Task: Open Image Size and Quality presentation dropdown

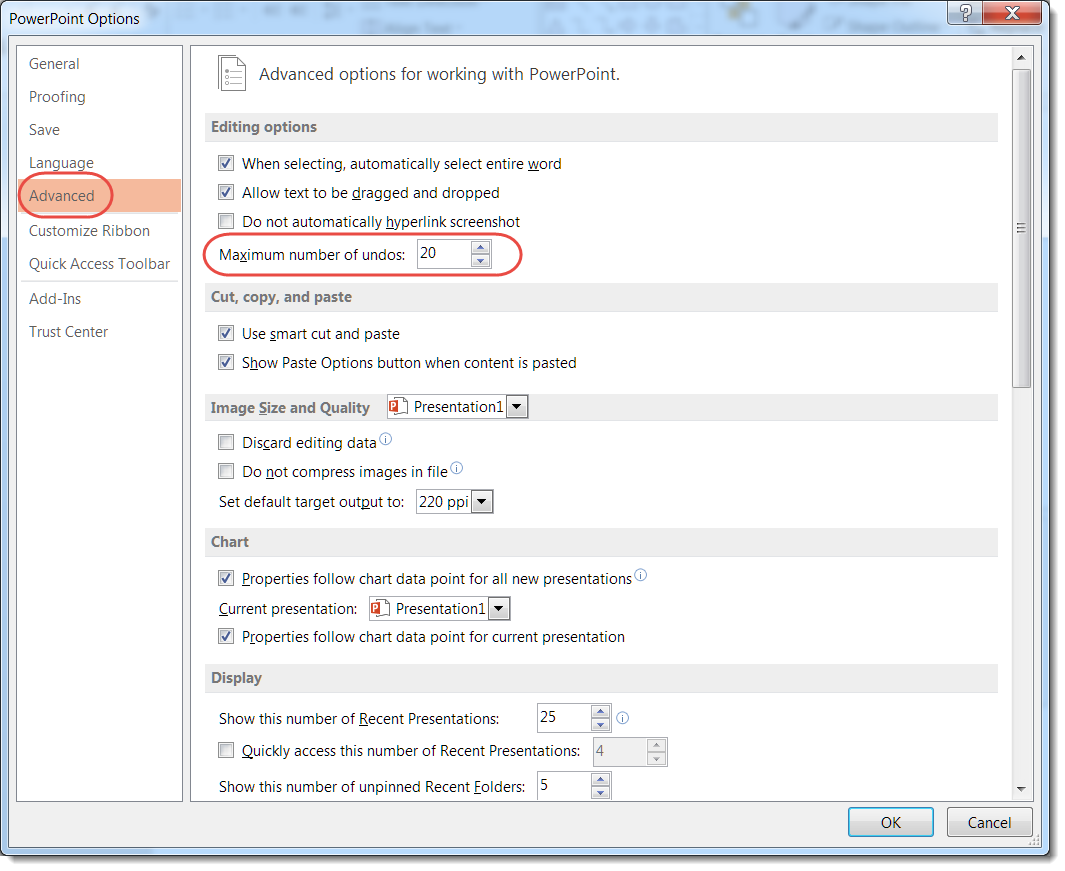Action: tap(517, 407)
